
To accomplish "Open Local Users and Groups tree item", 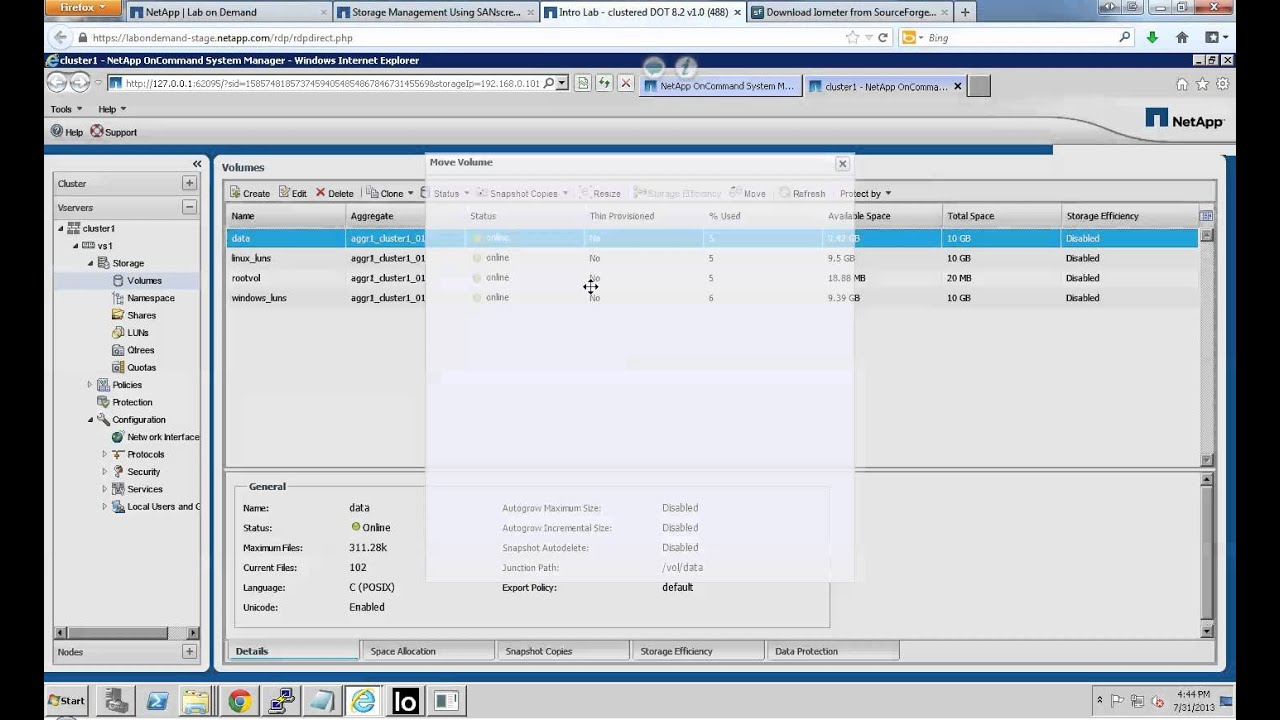I will [x=163, y=507].
